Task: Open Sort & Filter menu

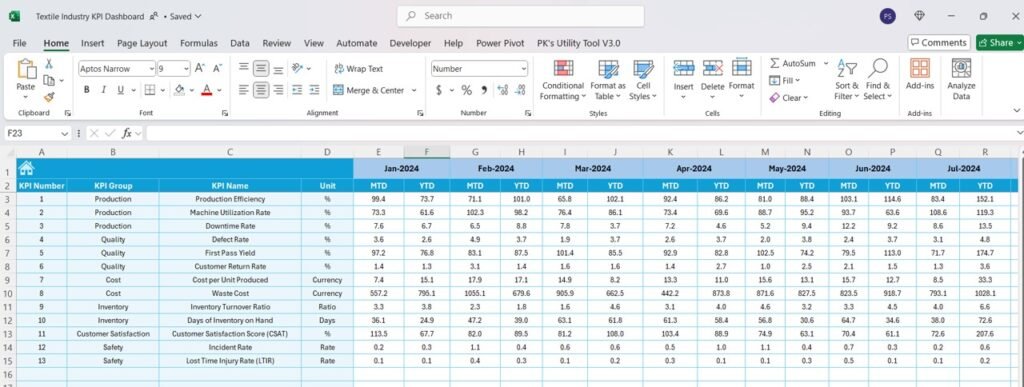Action: [x=847, y=80]
